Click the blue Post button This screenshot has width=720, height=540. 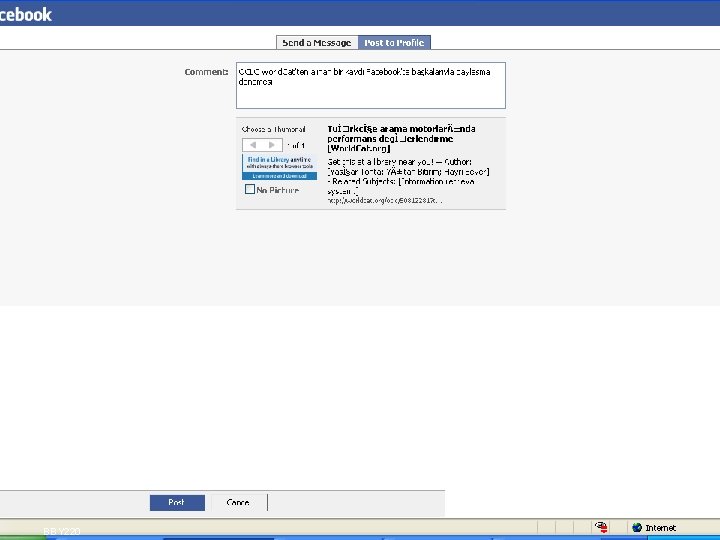coord(177,502)
